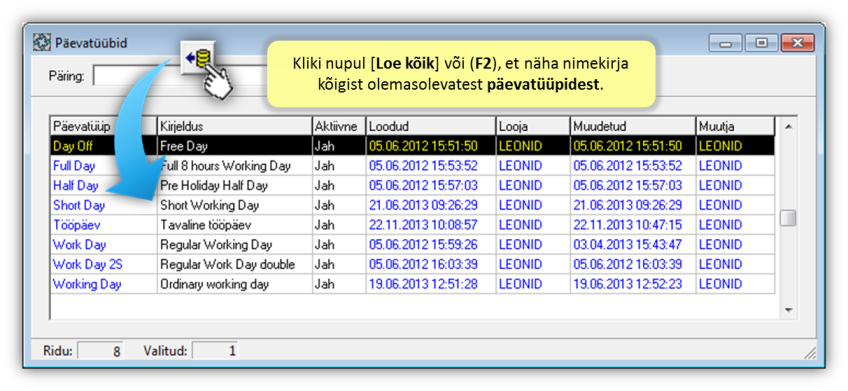This screenshot has height=391, width=848.
Task: Sort by the Looja column header
Action: [533, 127]
